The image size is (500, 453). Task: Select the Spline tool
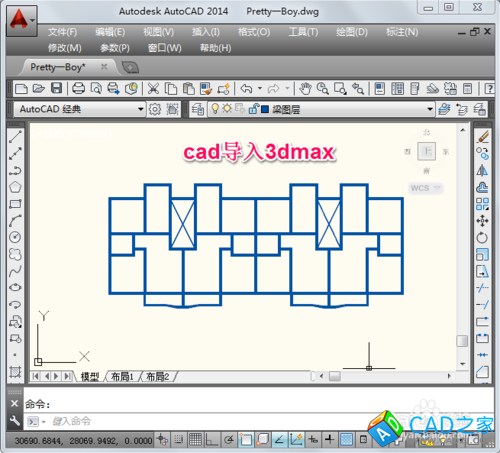coord(15,271)
